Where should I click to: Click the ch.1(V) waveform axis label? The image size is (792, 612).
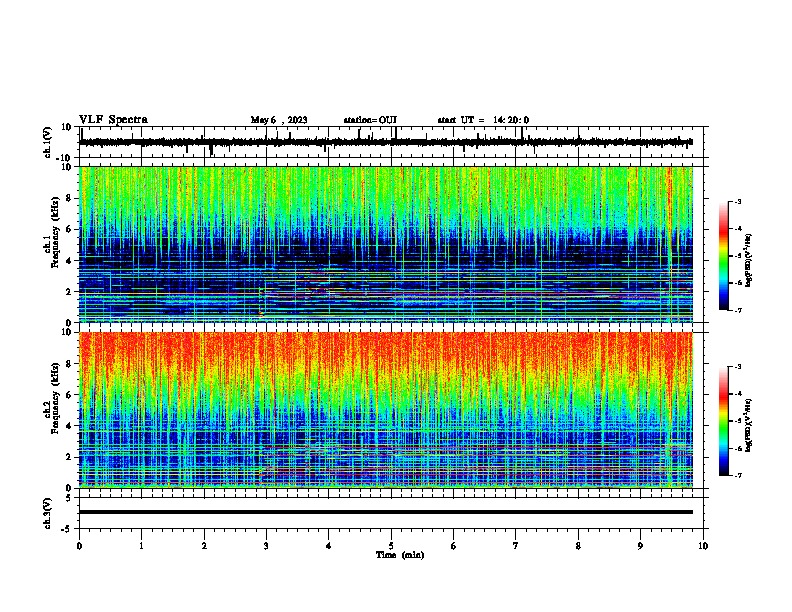pos(48,142)
